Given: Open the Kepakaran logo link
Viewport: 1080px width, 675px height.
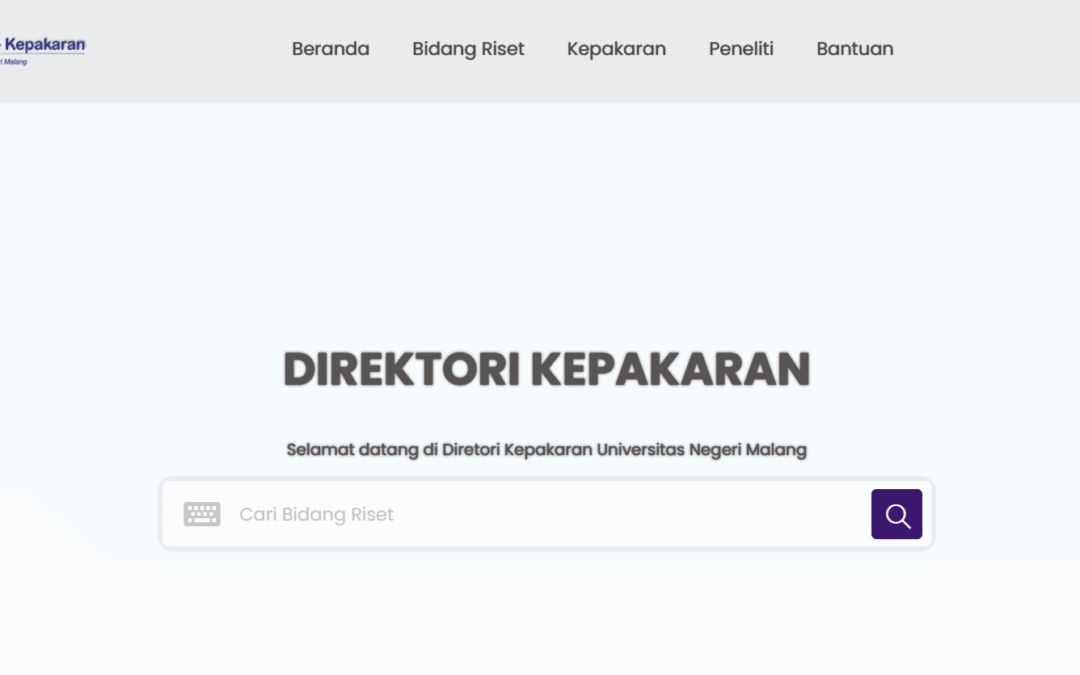Looking at the screenshot, I should [43, 50].
